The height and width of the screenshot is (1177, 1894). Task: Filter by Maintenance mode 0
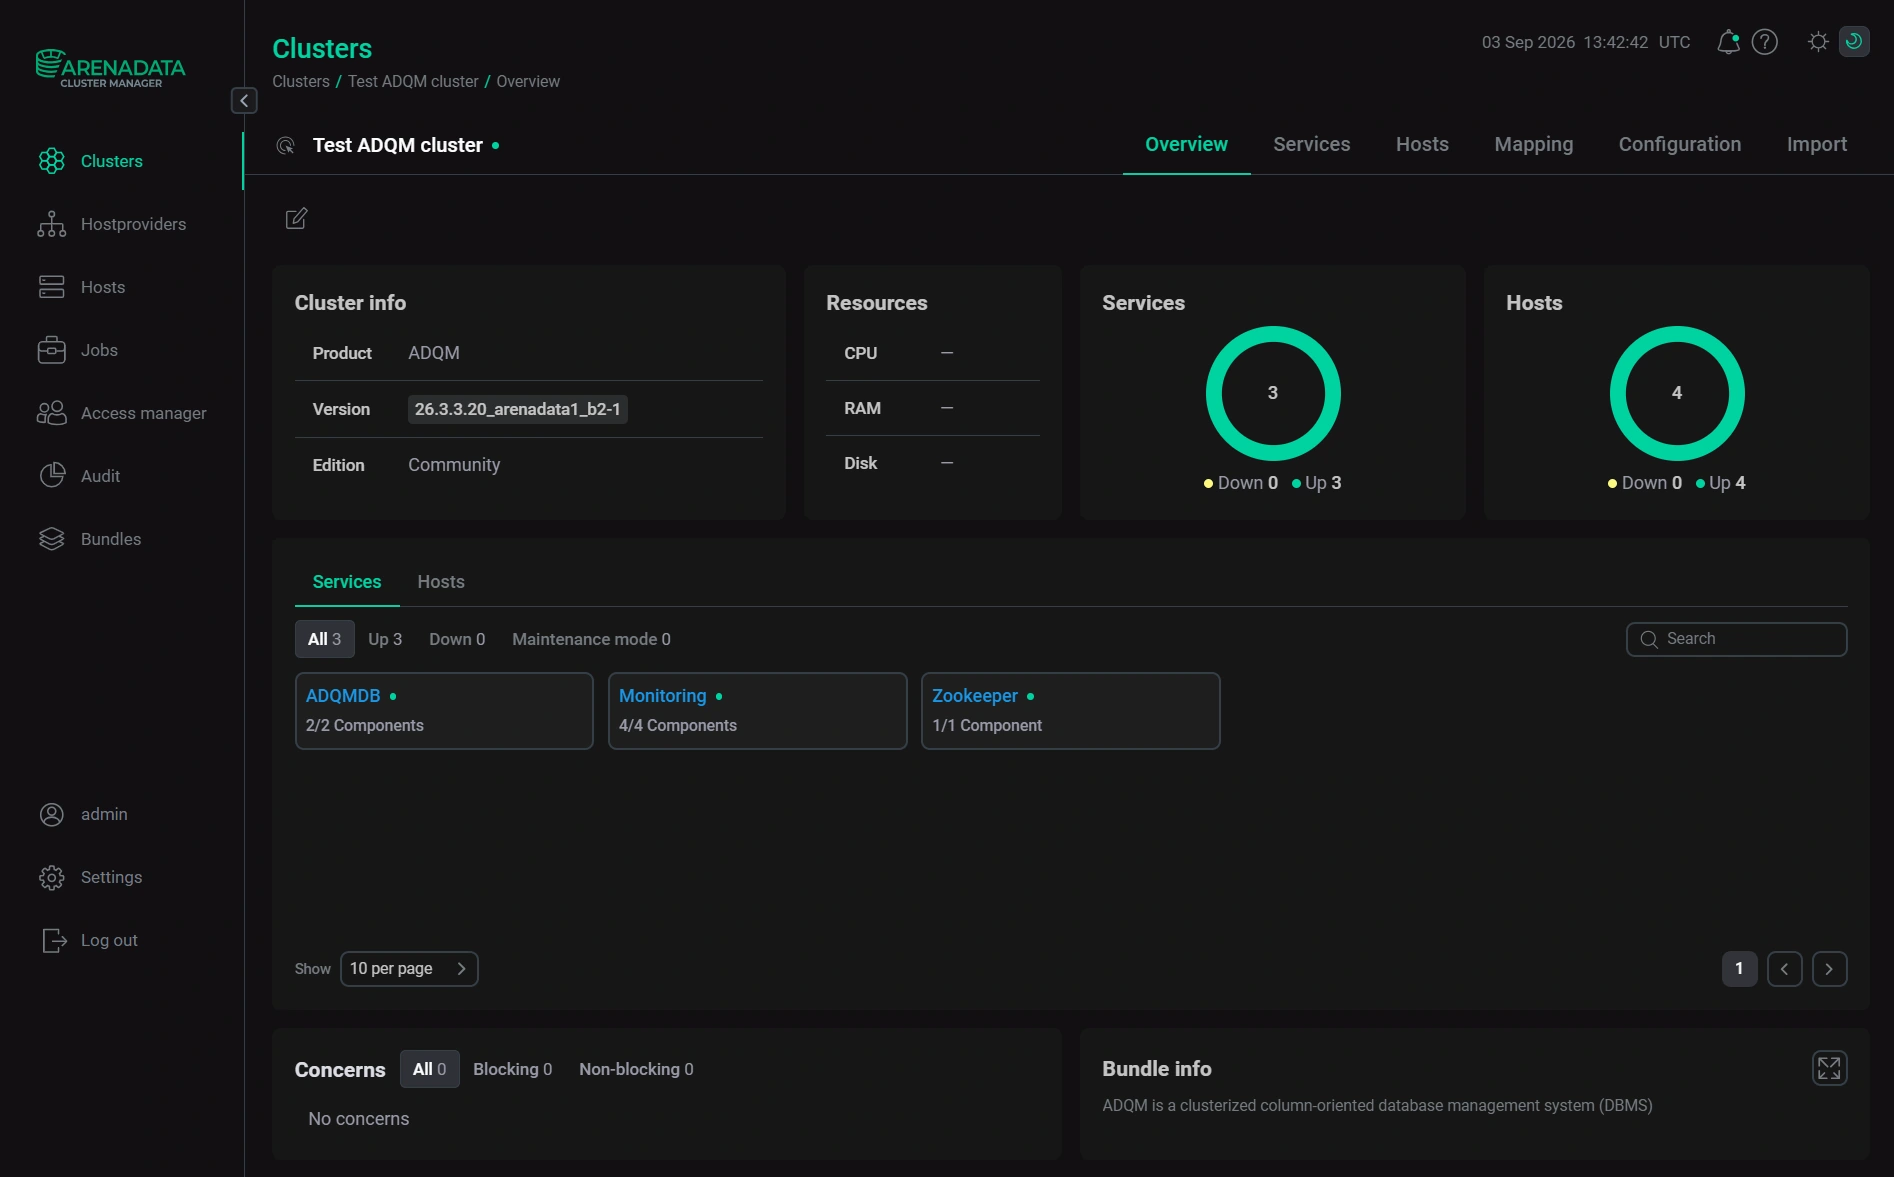pos(591,639)
